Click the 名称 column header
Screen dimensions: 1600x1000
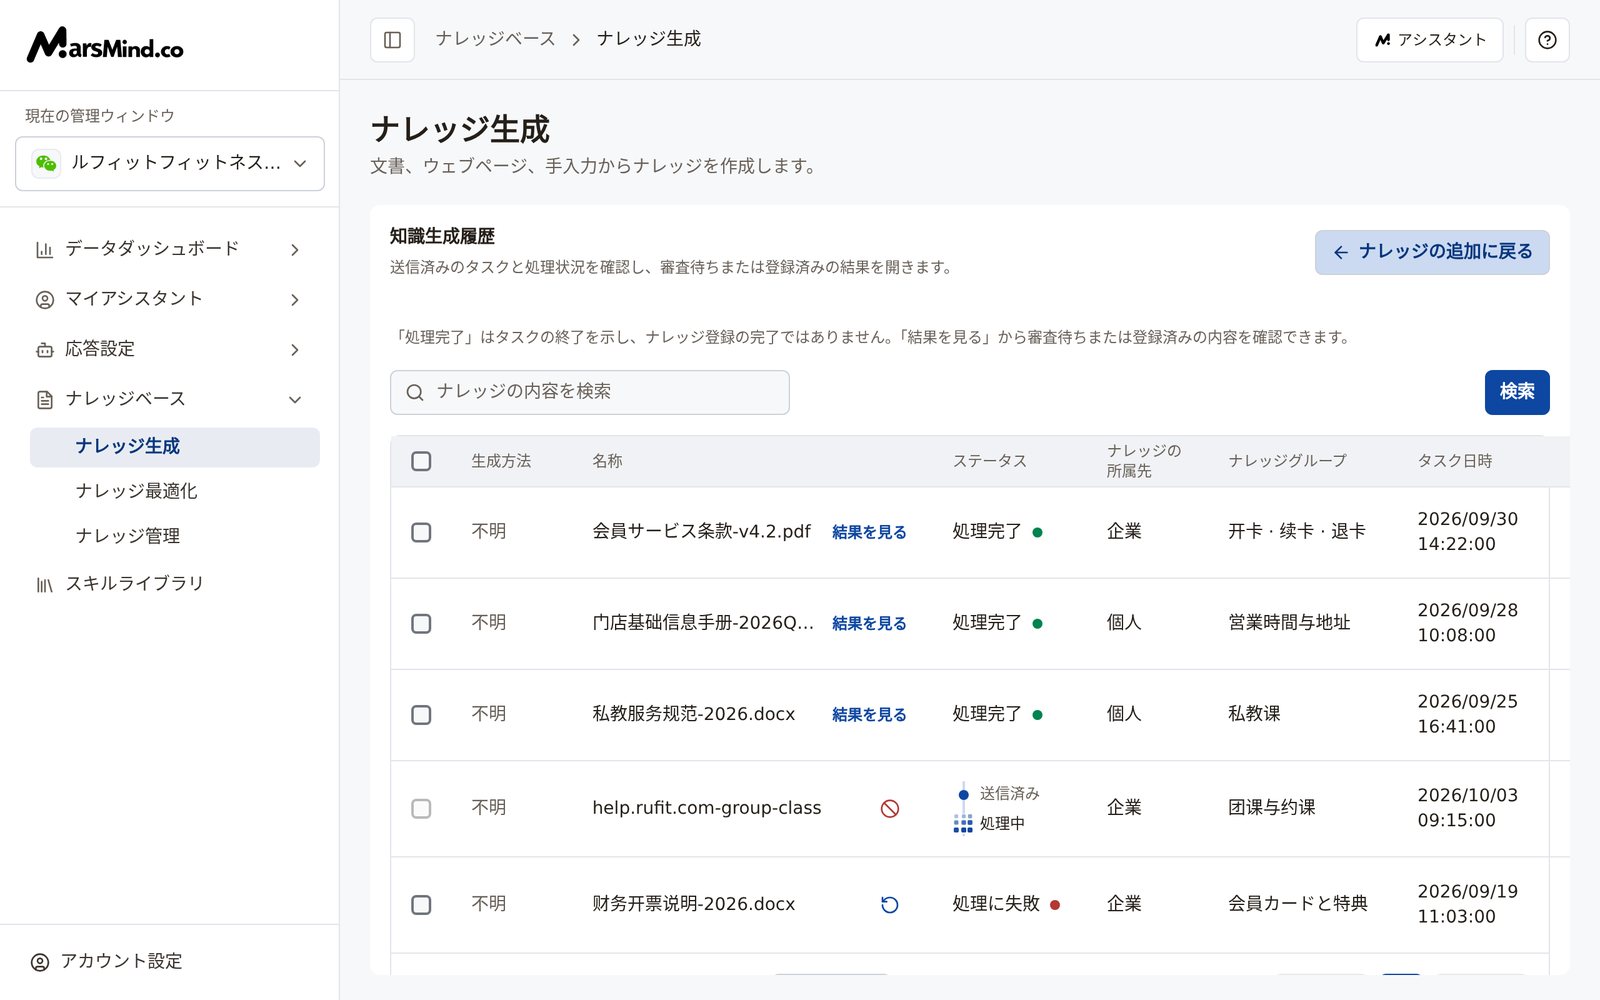(x=607, y=461)
